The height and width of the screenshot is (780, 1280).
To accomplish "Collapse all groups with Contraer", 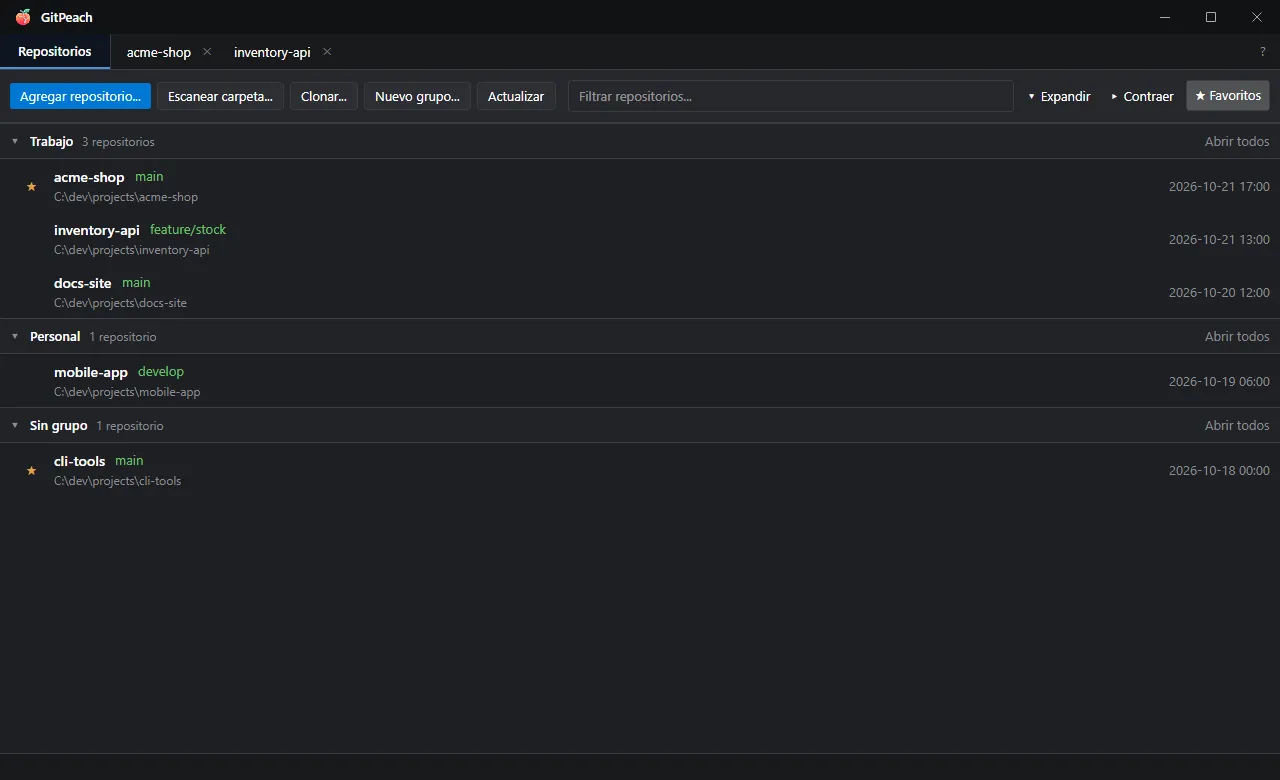I will pos(1142,96).
